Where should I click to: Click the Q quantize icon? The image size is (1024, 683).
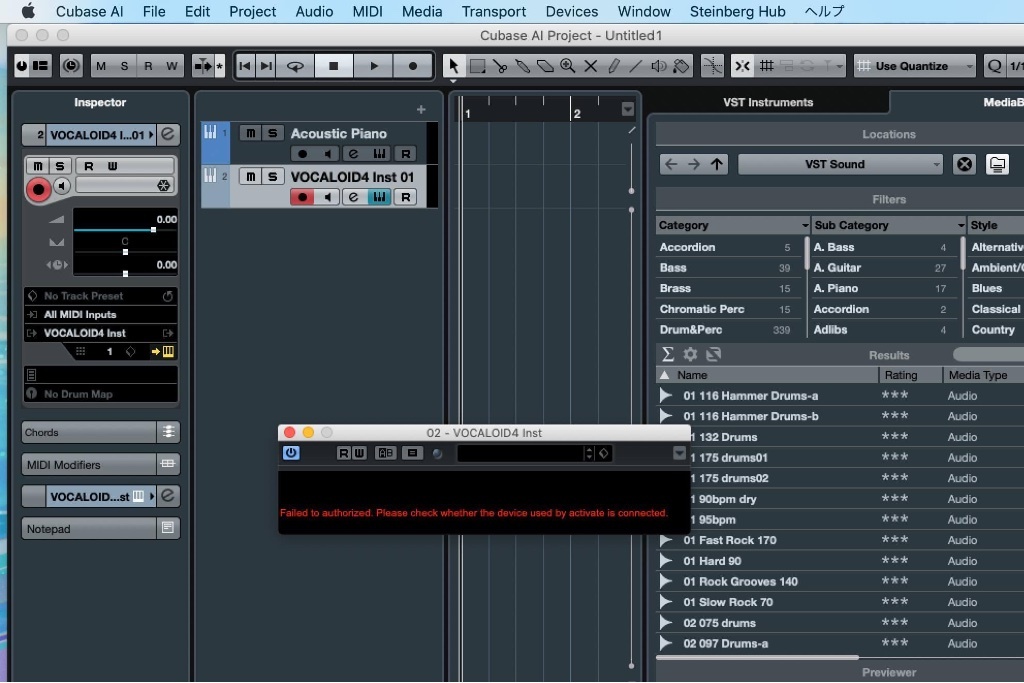(x=994, y=66)
